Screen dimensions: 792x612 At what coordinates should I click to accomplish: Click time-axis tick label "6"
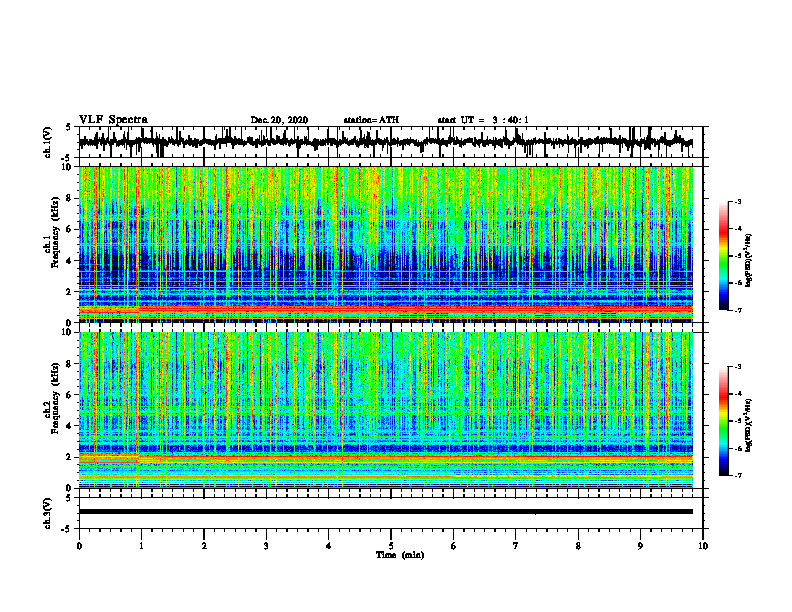click(x=454, y=546)
